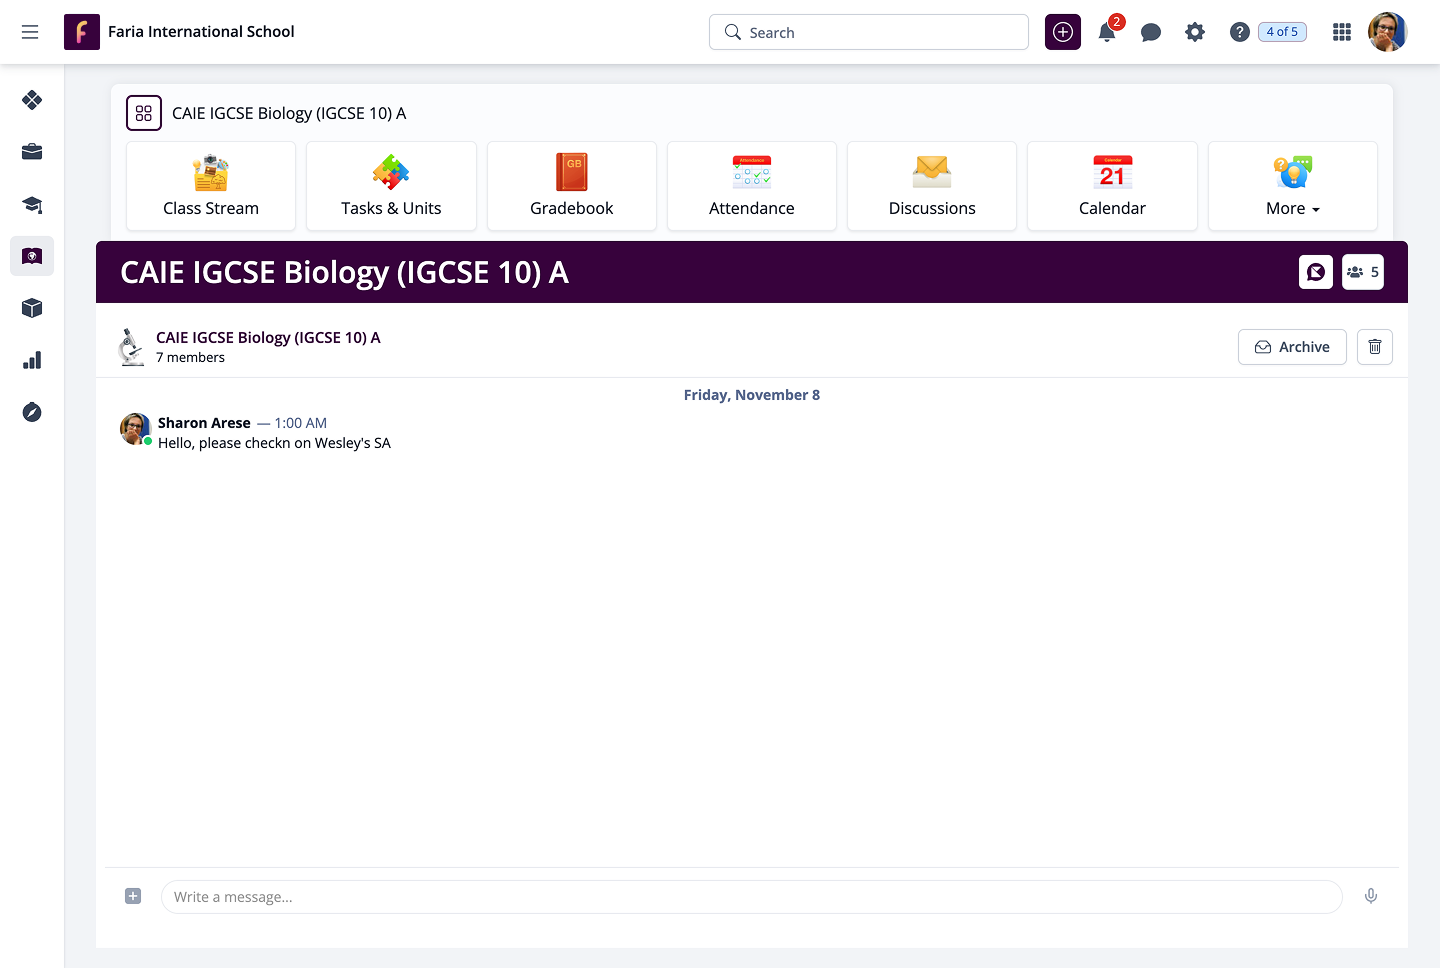Image resolution: width=1440 pixels, height=968 pixels.
Task: Click the help question mark icon
Action: (x=1239, y=33)
